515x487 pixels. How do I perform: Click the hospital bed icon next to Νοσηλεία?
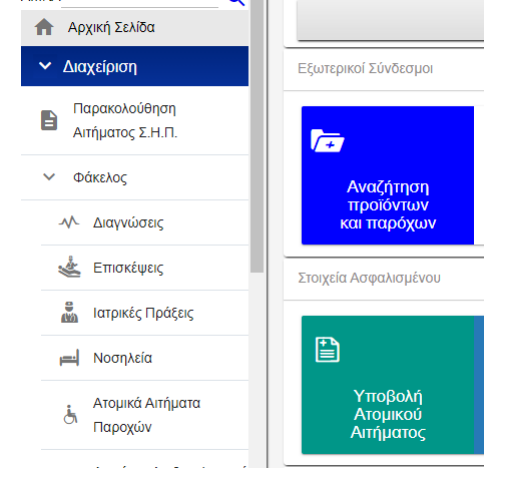point(69,358)
